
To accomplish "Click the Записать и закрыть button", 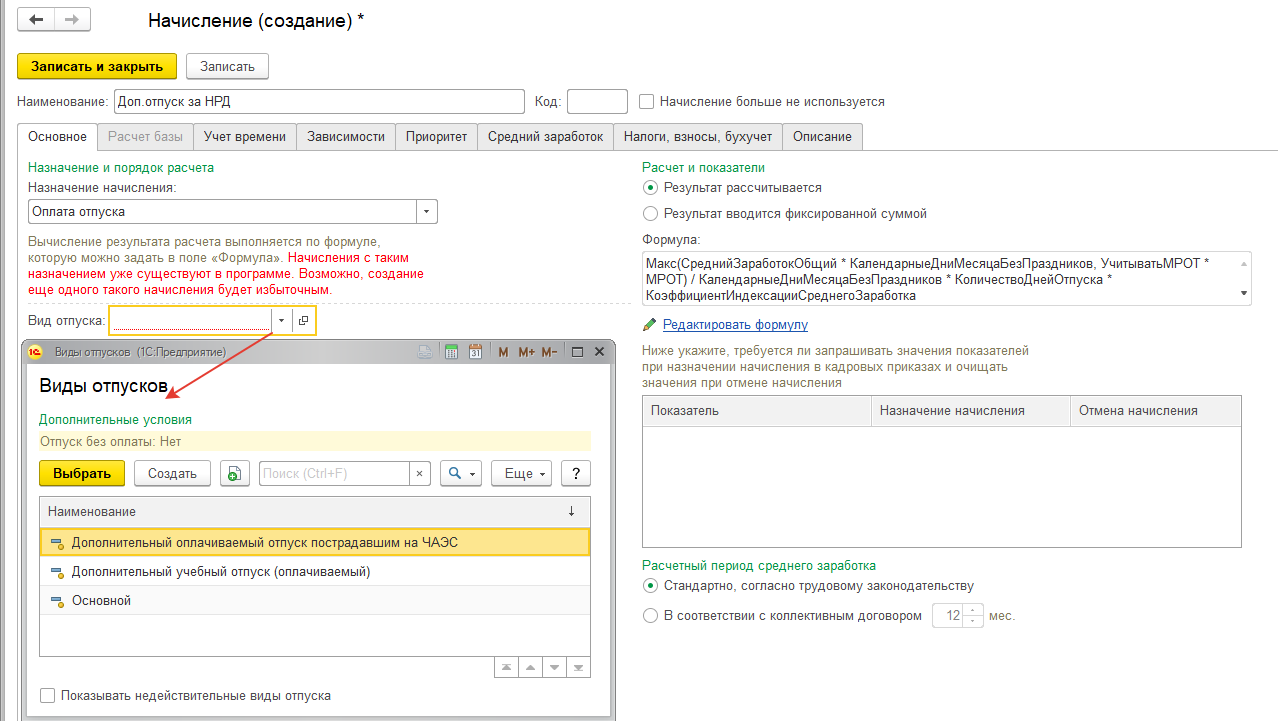I will [97, 66].
